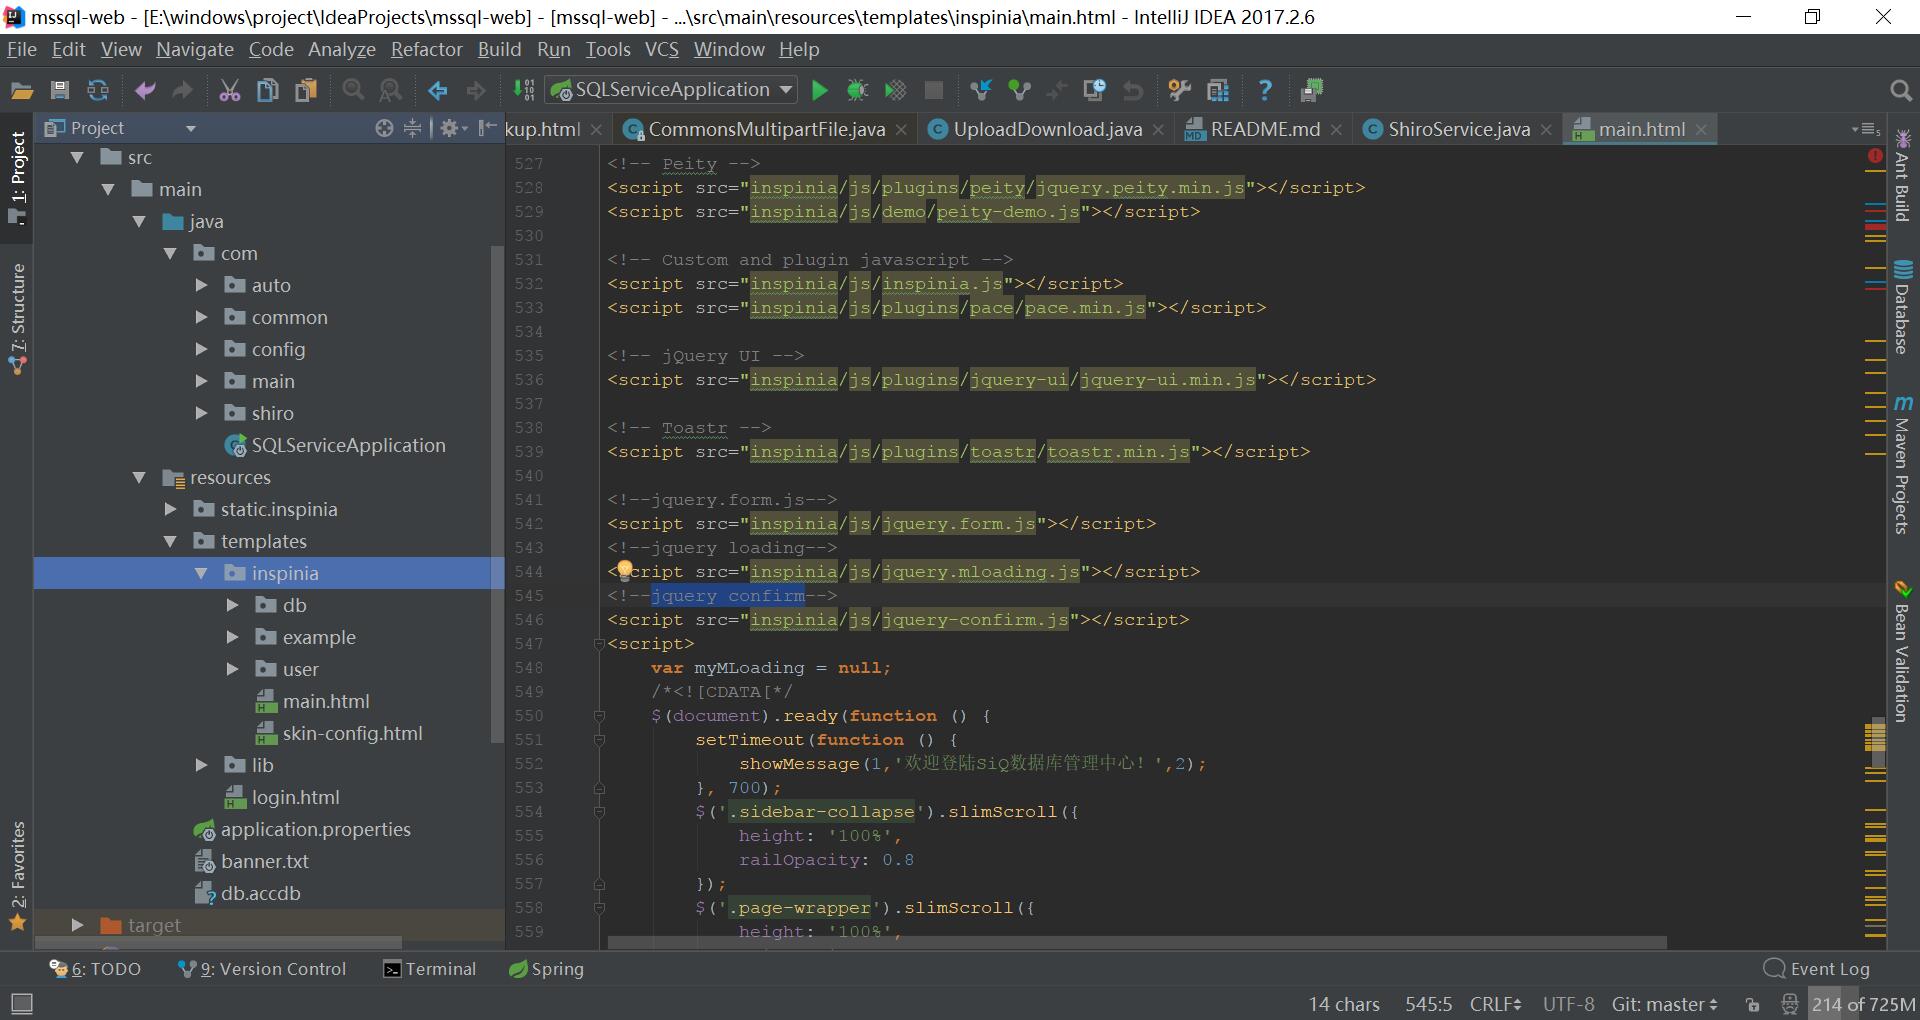Click the Git: master branch widget

1664,1004
